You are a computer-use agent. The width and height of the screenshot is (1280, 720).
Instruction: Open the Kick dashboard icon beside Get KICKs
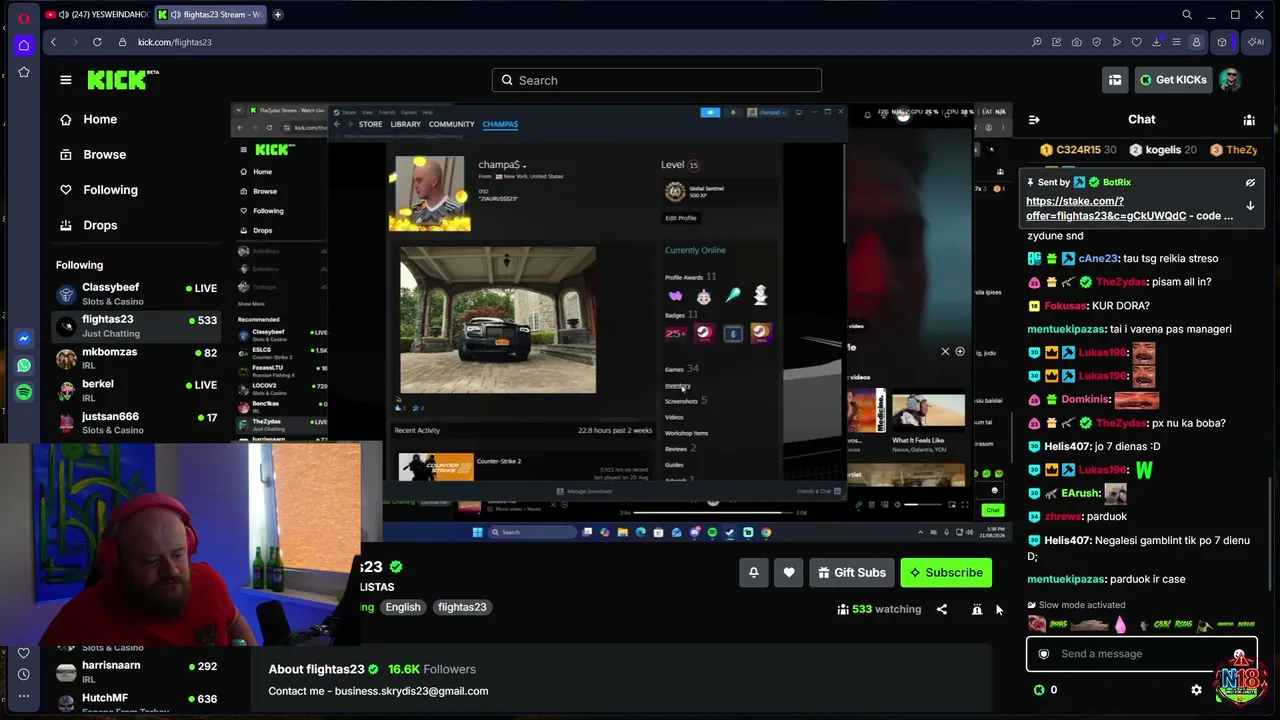point(1115,80)
